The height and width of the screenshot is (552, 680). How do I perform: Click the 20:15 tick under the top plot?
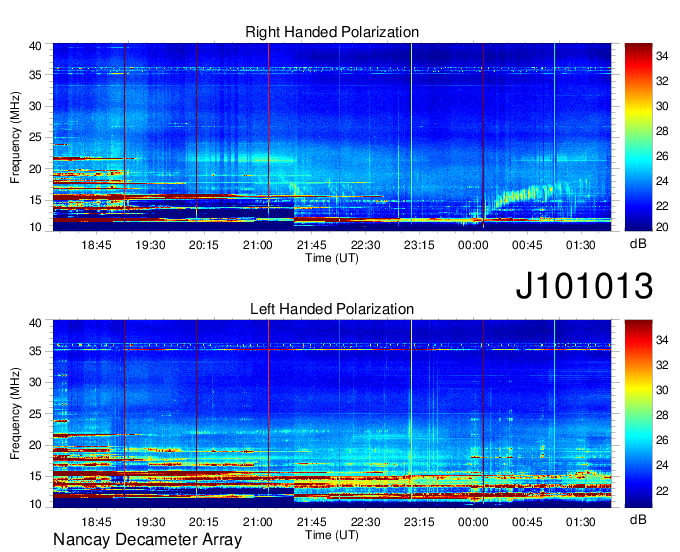[204, 245]
